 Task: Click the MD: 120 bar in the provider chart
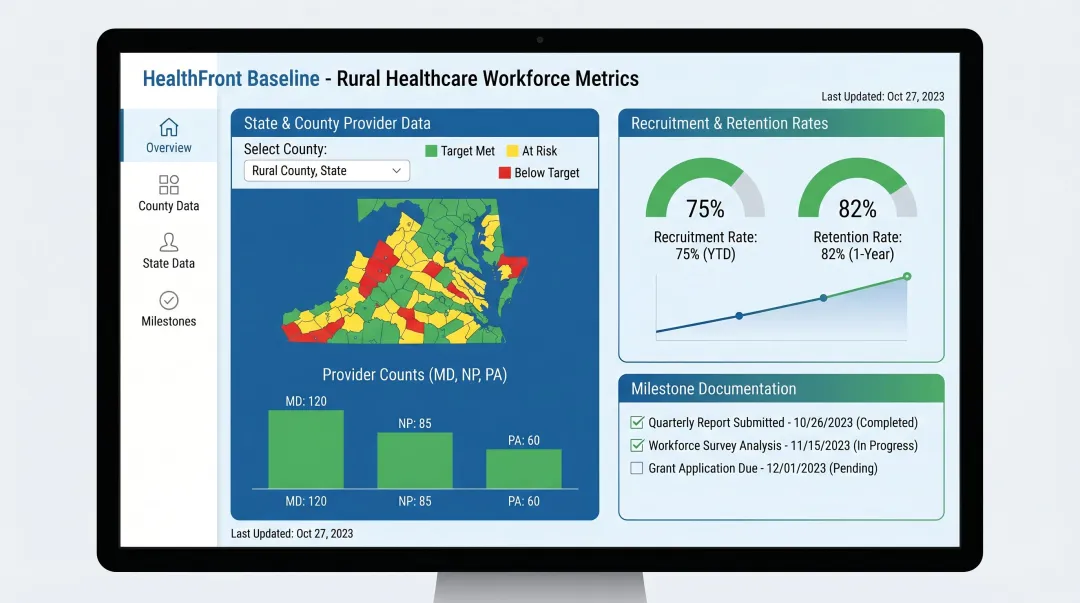(x=304, y=450)
